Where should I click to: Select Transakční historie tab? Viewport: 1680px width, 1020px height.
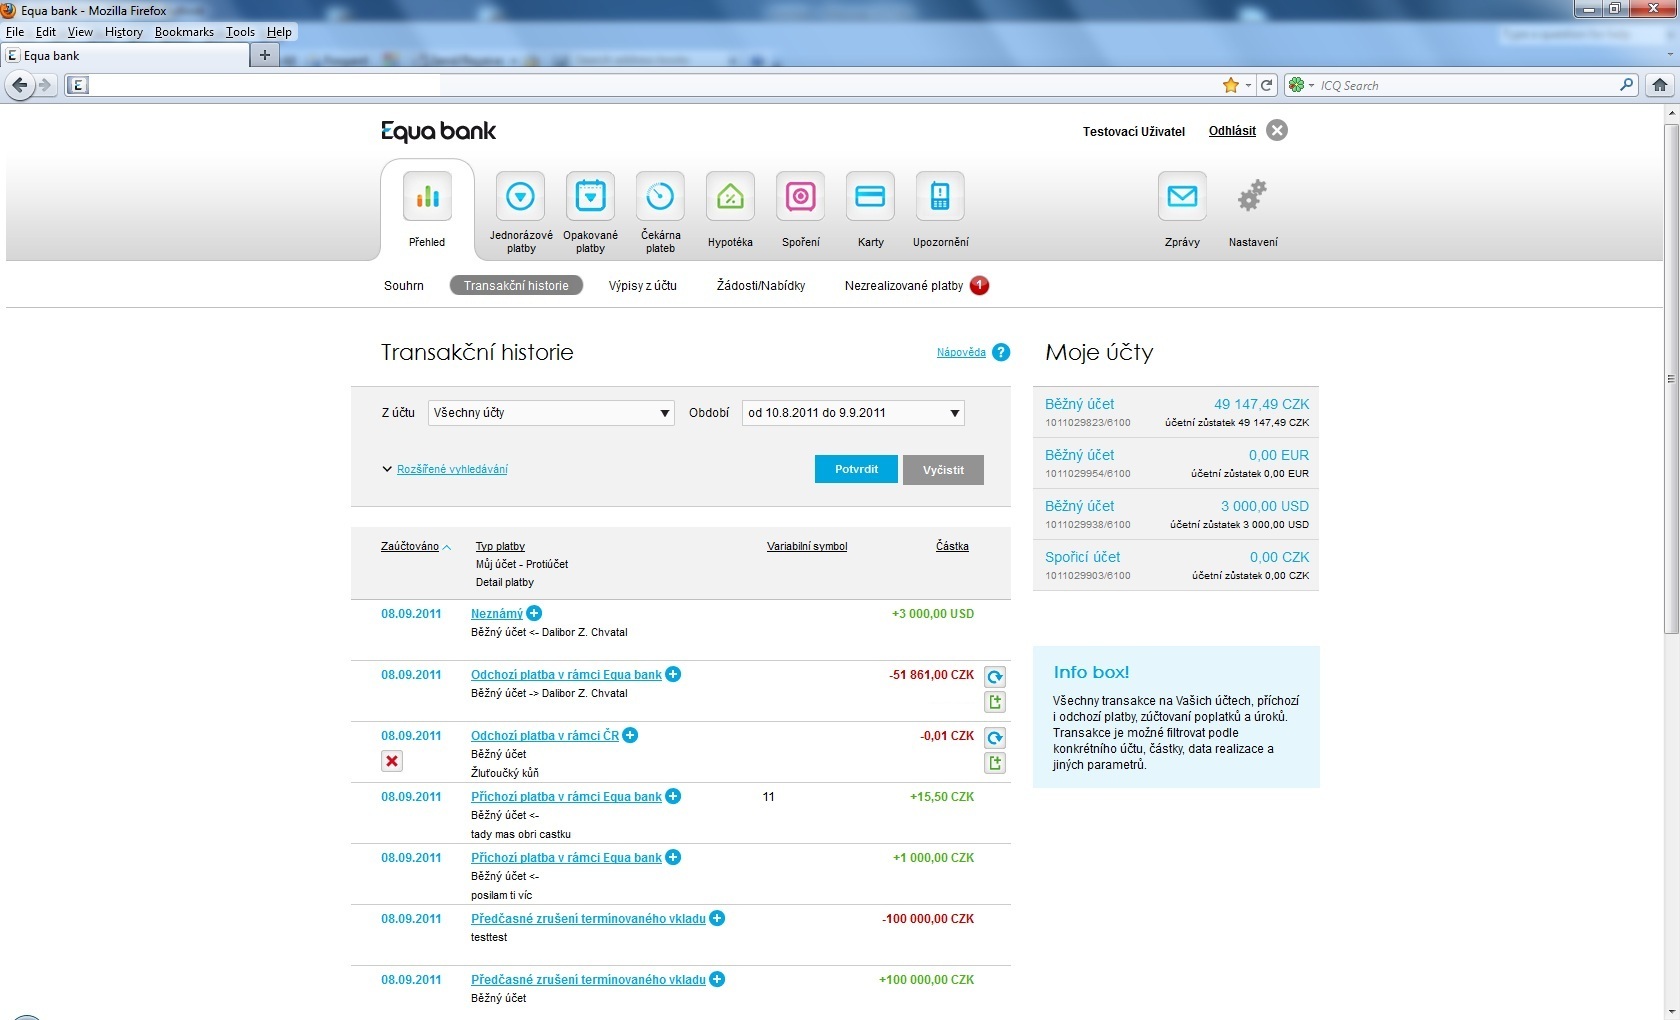(x=516, y=286)
